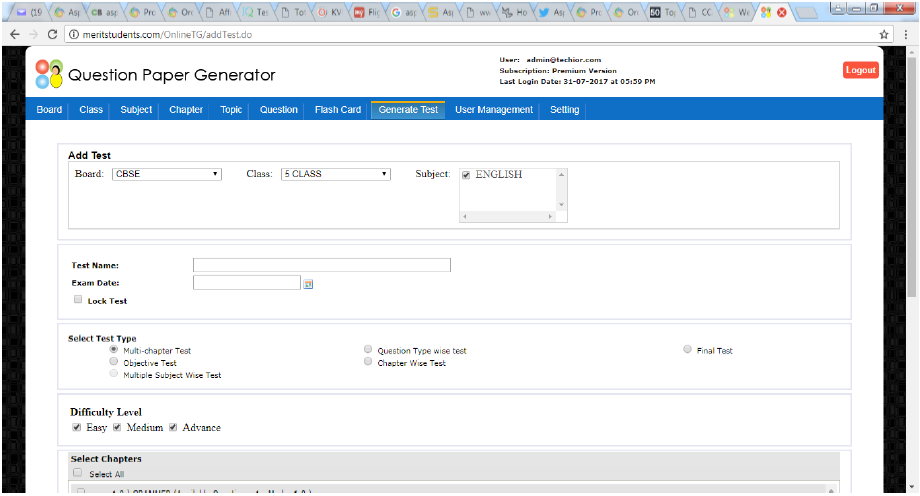Reload the page with refresh icon
The height and width of the screenshot is (496, 920).
coord(52,35)
